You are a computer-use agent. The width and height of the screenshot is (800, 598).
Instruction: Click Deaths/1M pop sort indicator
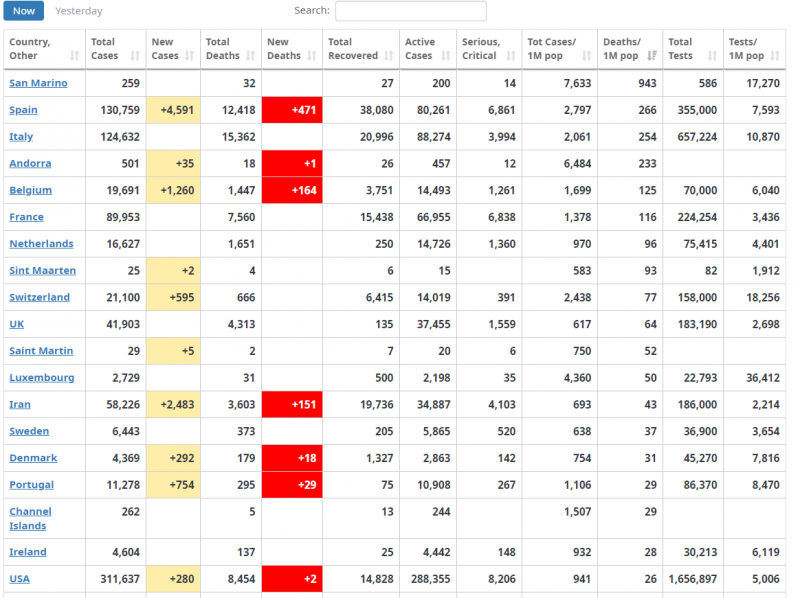[x=653, y=56]
